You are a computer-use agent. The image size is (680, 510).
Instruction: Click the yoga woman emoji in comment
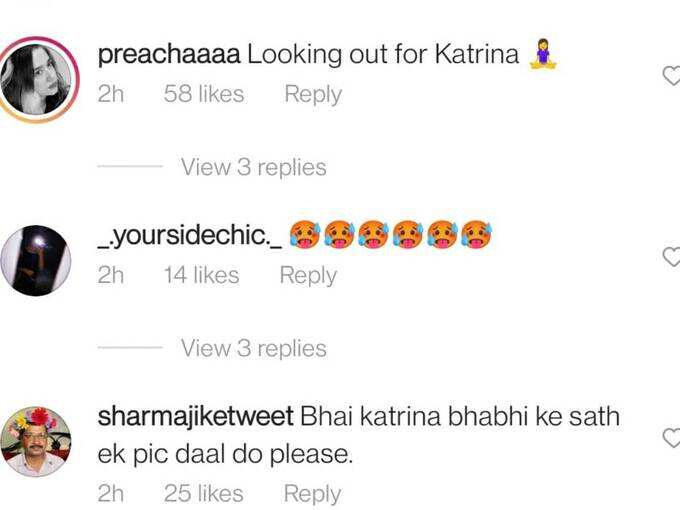[543, 55]
